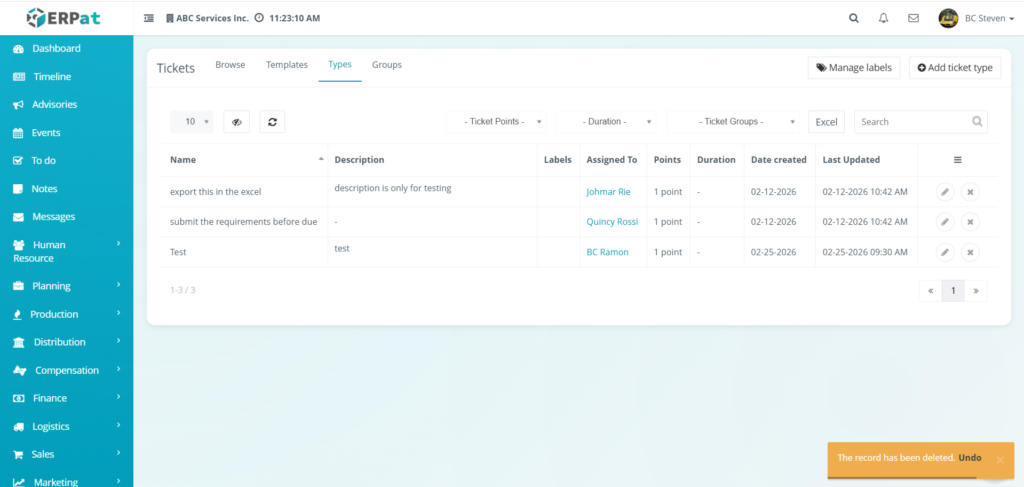Screen dimensions: 1024x487
Task: Toggle column visibility with the eye icon
Action: tap(237, 122)
